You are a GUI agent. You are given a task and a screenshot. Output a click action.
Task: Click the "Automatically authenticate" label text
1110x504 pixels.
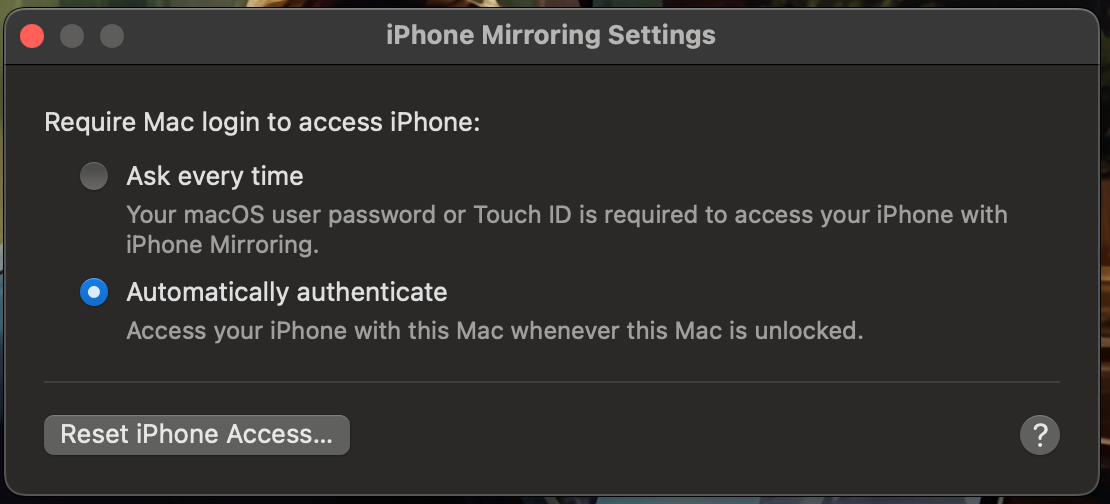[x=286, y=293]
